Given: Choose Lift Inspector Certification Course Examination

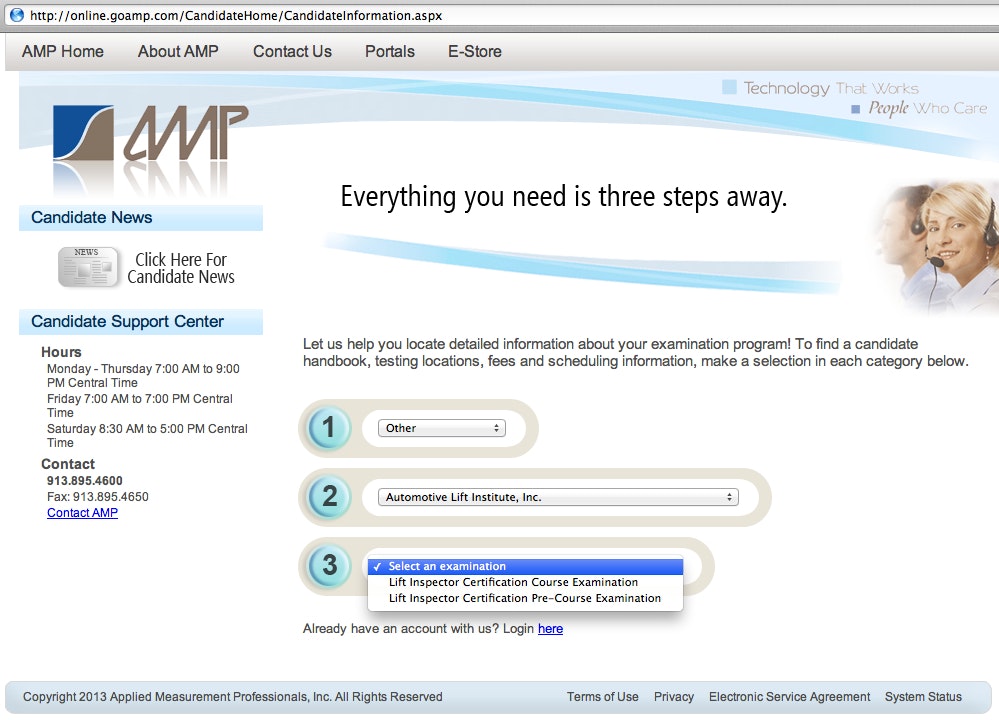Looking at the screenshot, I should (x=513, y=582).
